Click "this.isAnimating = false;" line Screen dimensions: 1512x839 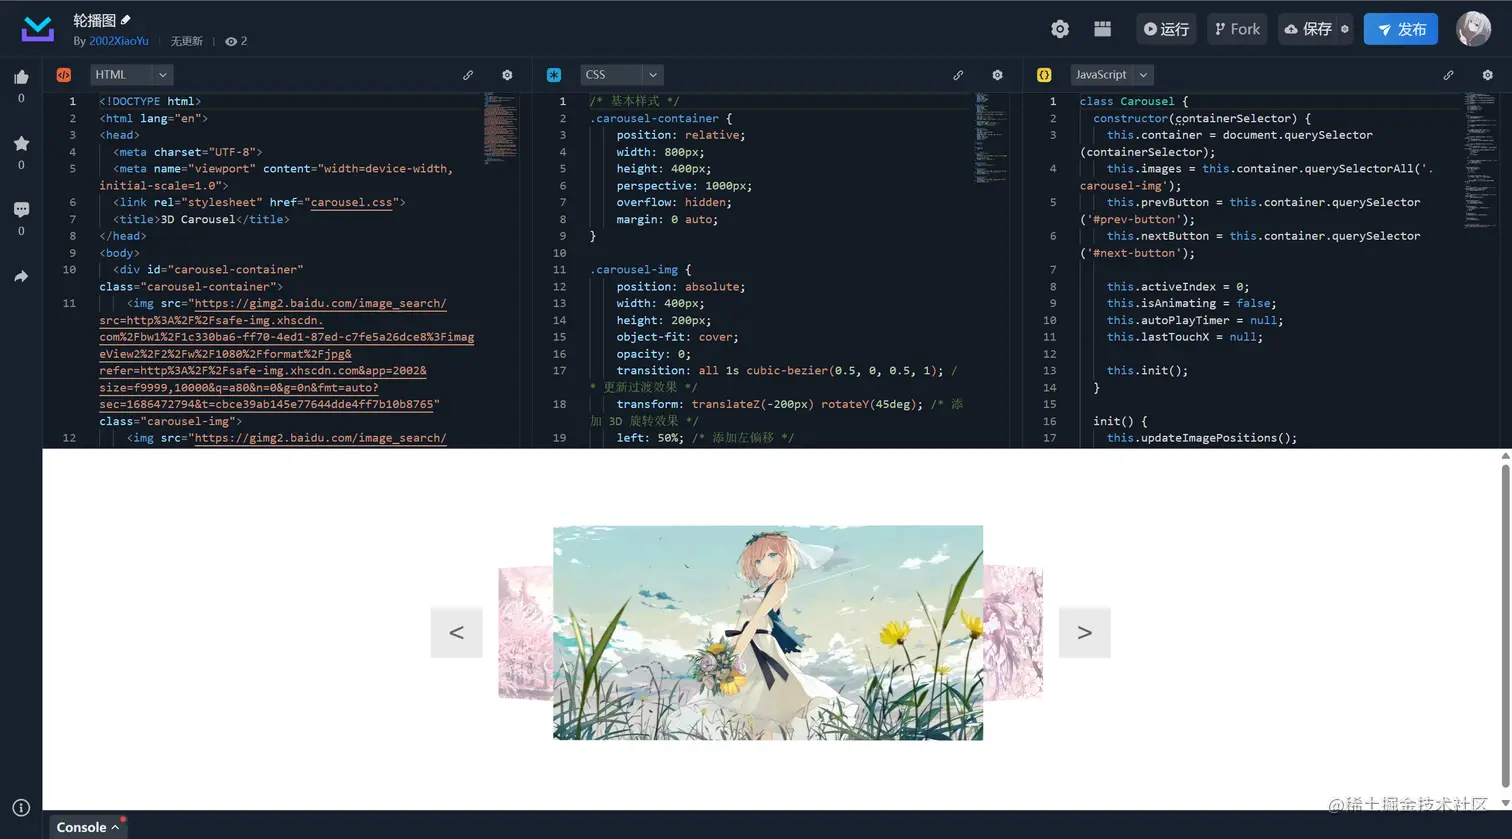point(1192,303)
